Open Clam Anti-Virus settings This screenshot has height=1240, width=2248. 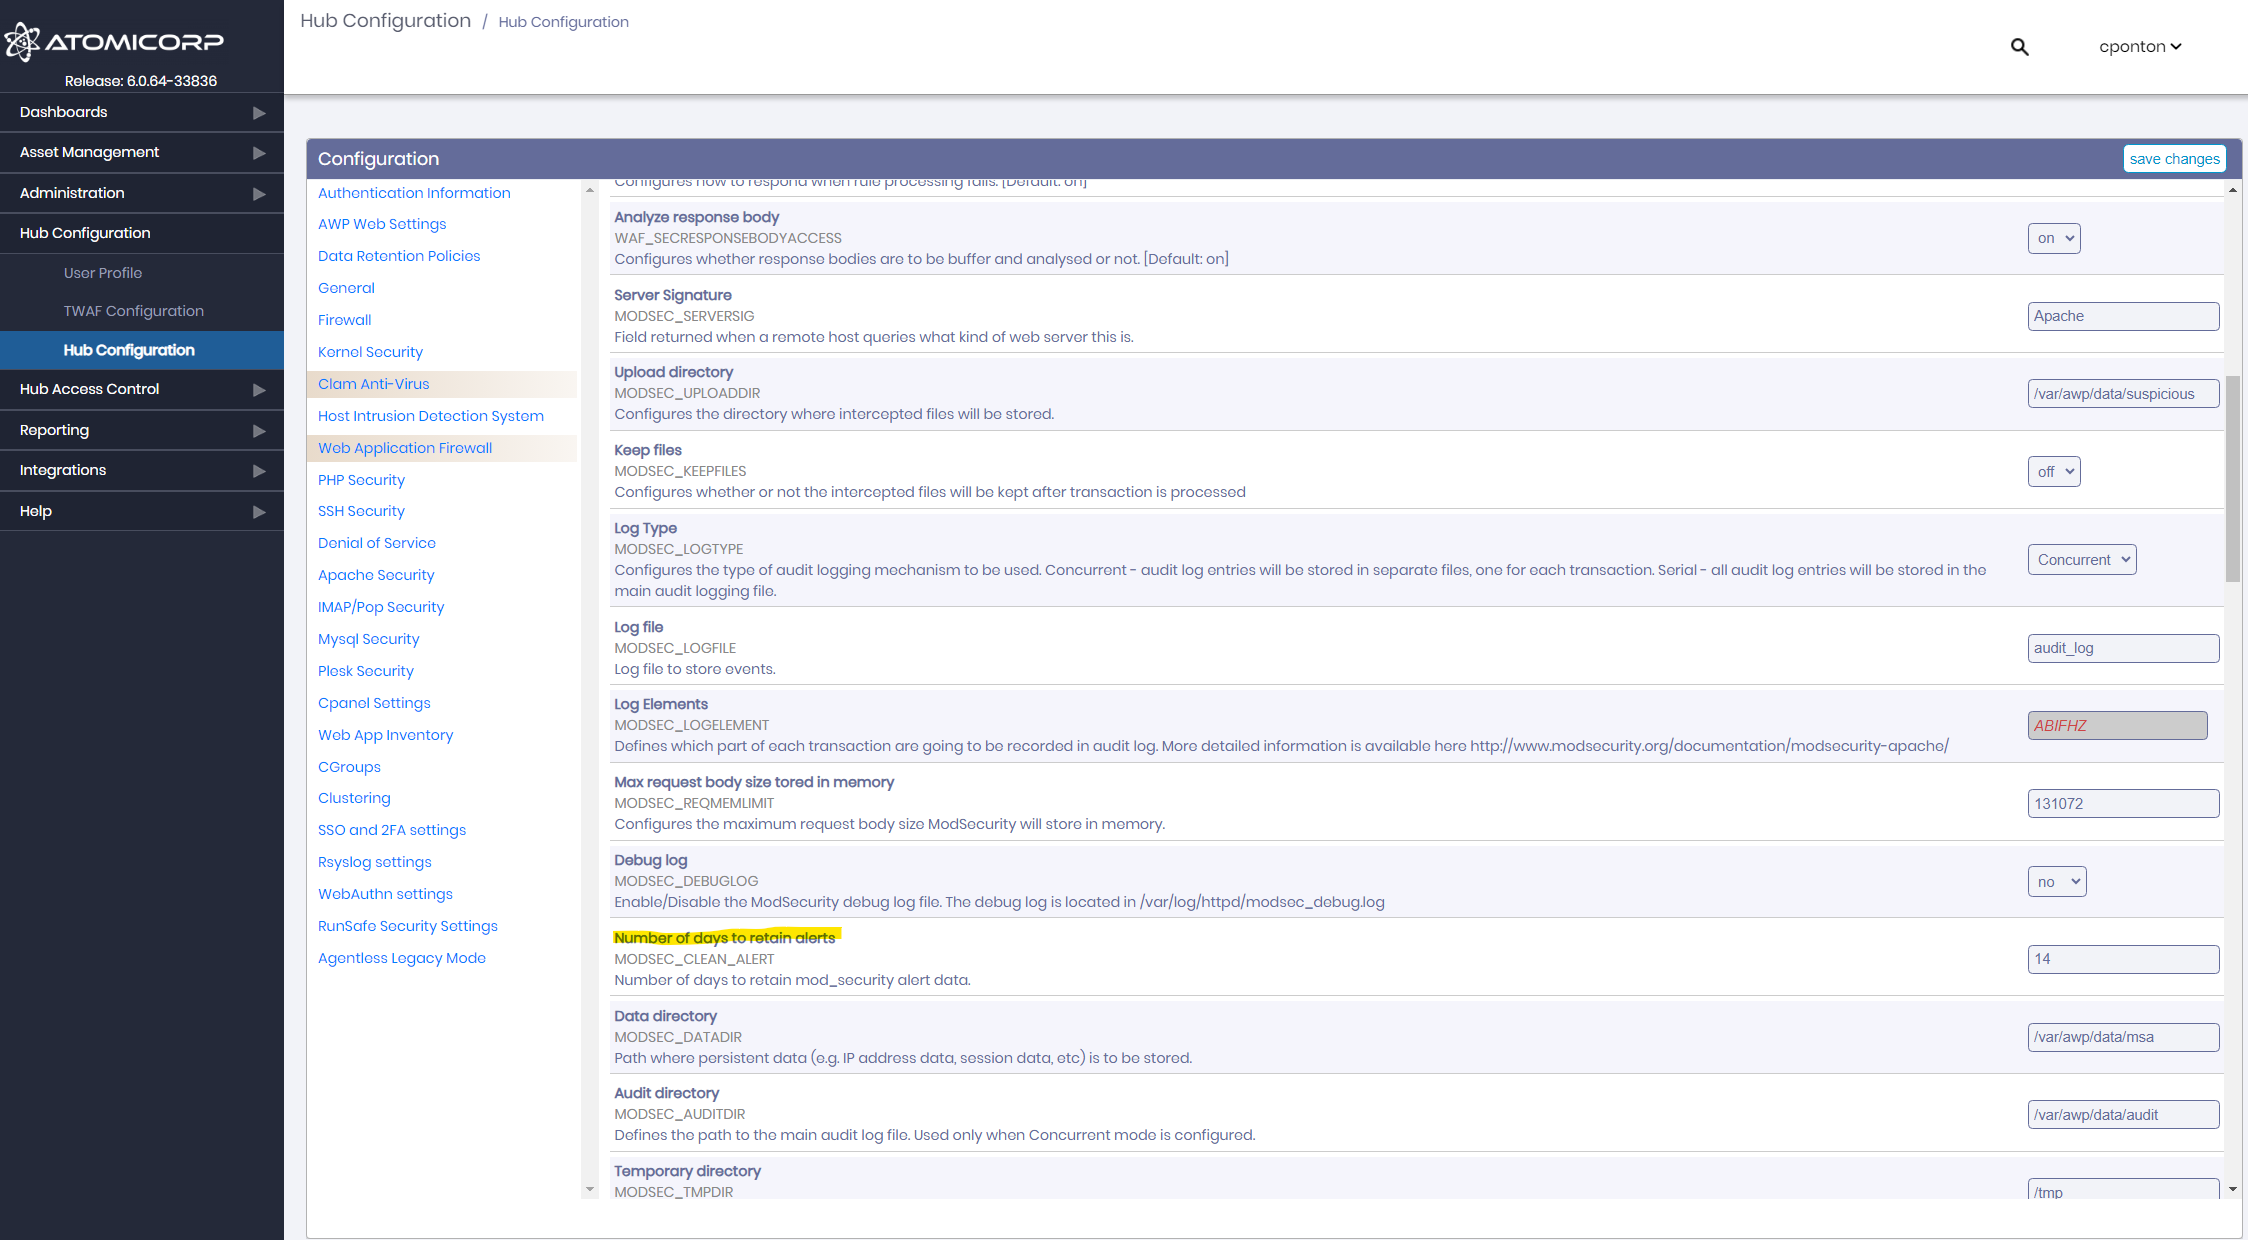(x=373, y=383)
